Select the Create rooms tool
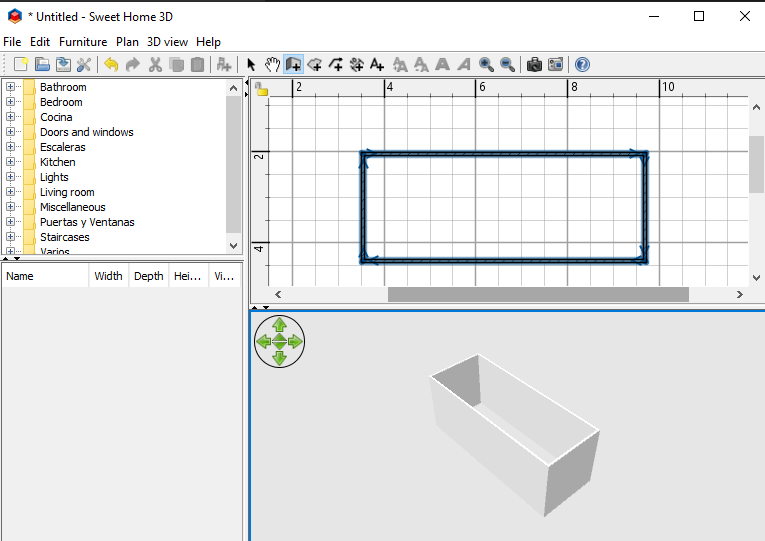The height and width of the screenshot is (541, 765). (x=315, y=64)
